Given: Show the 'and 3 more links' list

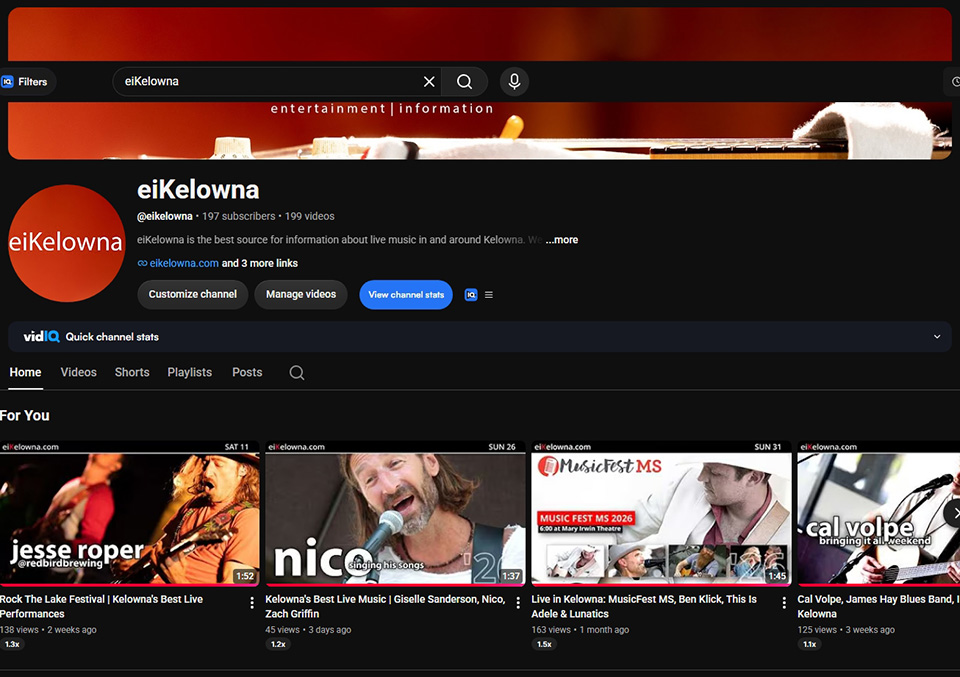Looking at the screenshot, I should (x=260, y=263).
